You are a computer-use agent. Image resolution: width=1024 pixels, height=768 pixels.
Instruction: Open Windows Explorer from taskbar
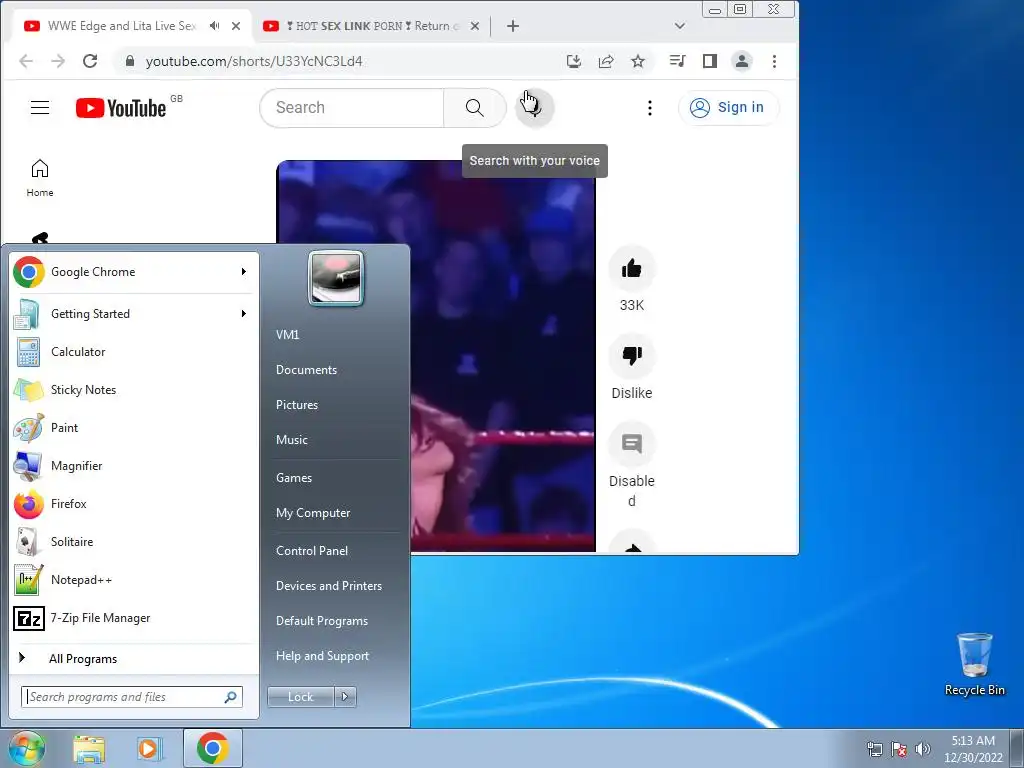89,748
